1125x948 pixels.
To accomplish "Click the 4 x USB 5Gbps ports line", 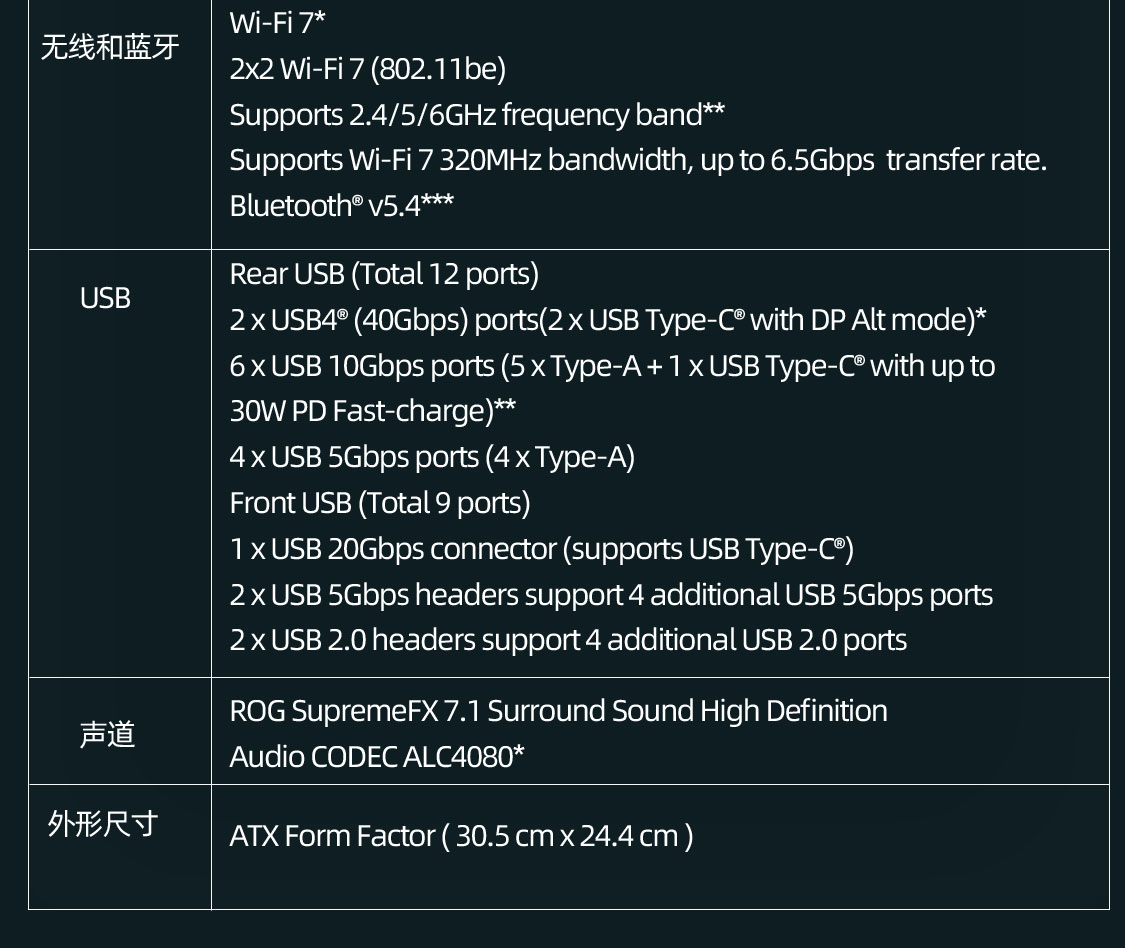I will pyautogui.click(x=432, y=457).
